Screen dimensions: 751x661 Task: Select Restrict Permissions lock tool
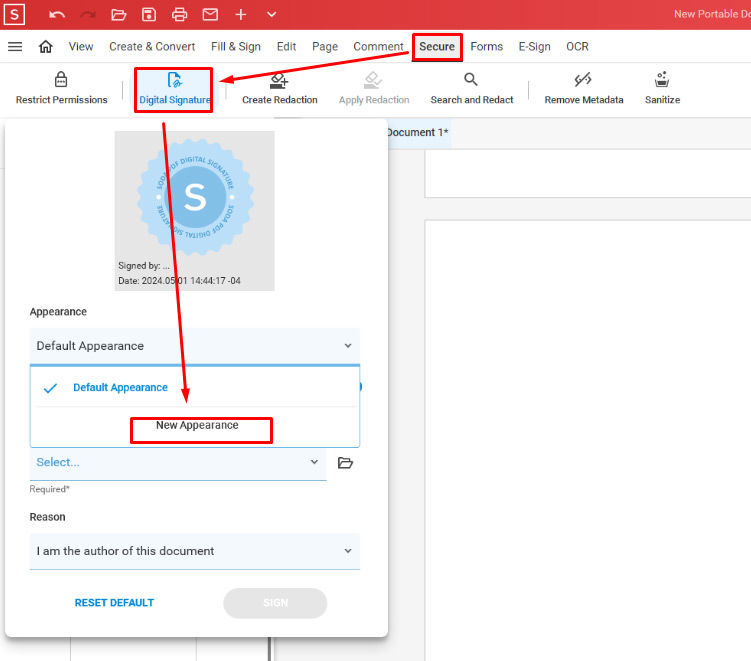61,88
